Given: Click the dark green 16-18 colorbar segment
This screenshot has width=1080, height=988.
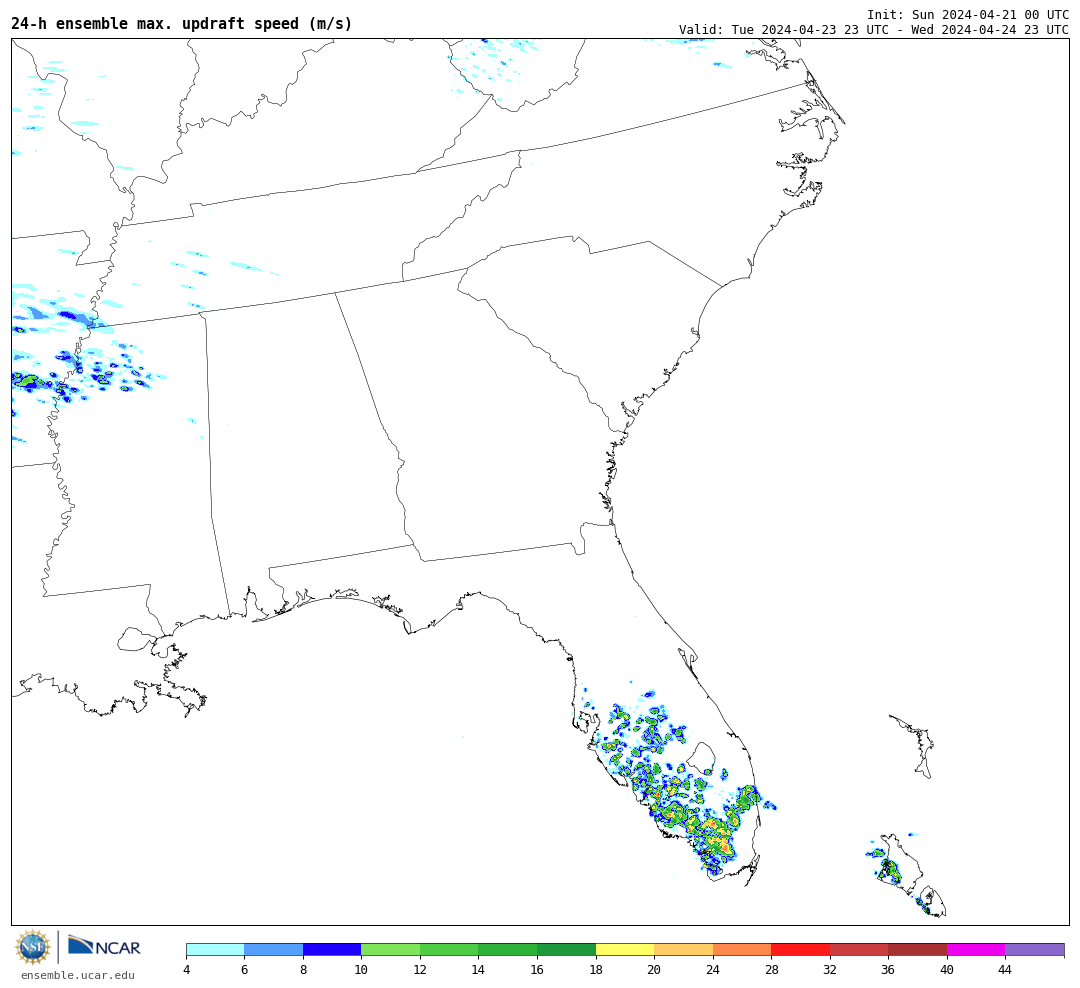Looking at the screenshot, I should (566, 949).
